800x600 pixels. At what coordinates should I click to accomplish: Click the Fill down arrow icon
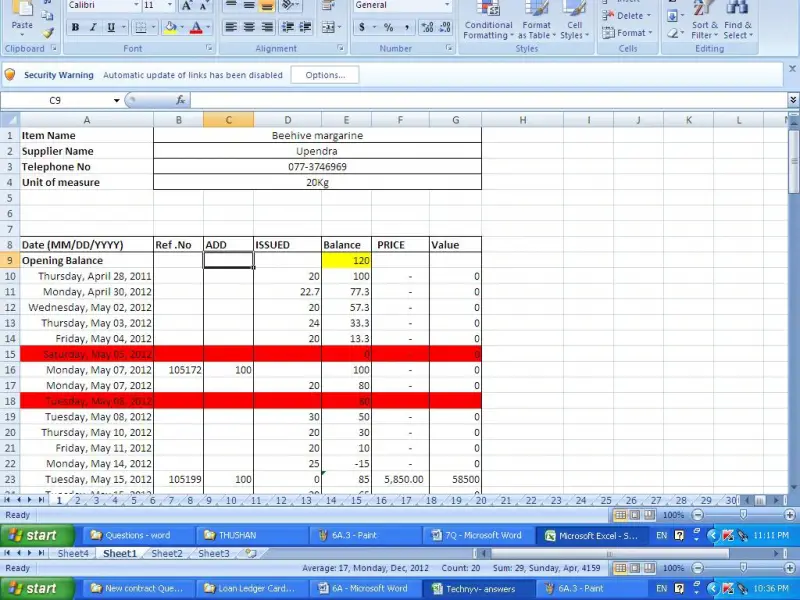(672, 16)
